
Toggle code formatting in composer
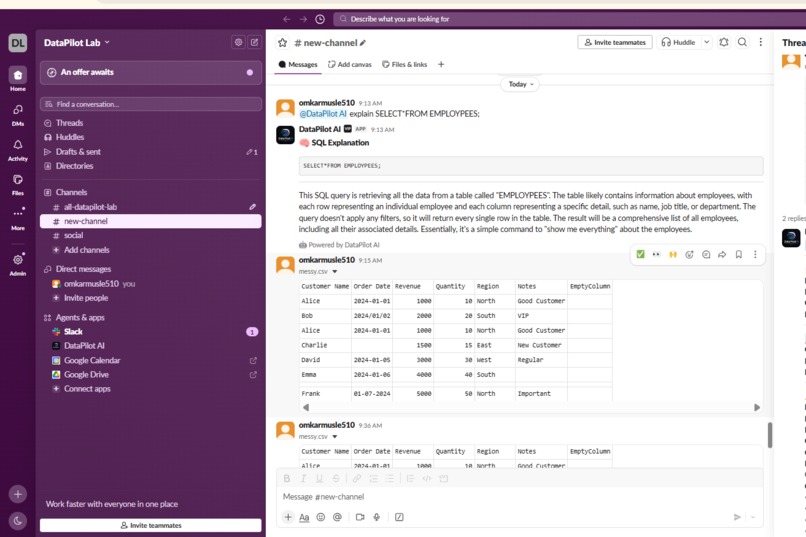[x=427, y=478]
